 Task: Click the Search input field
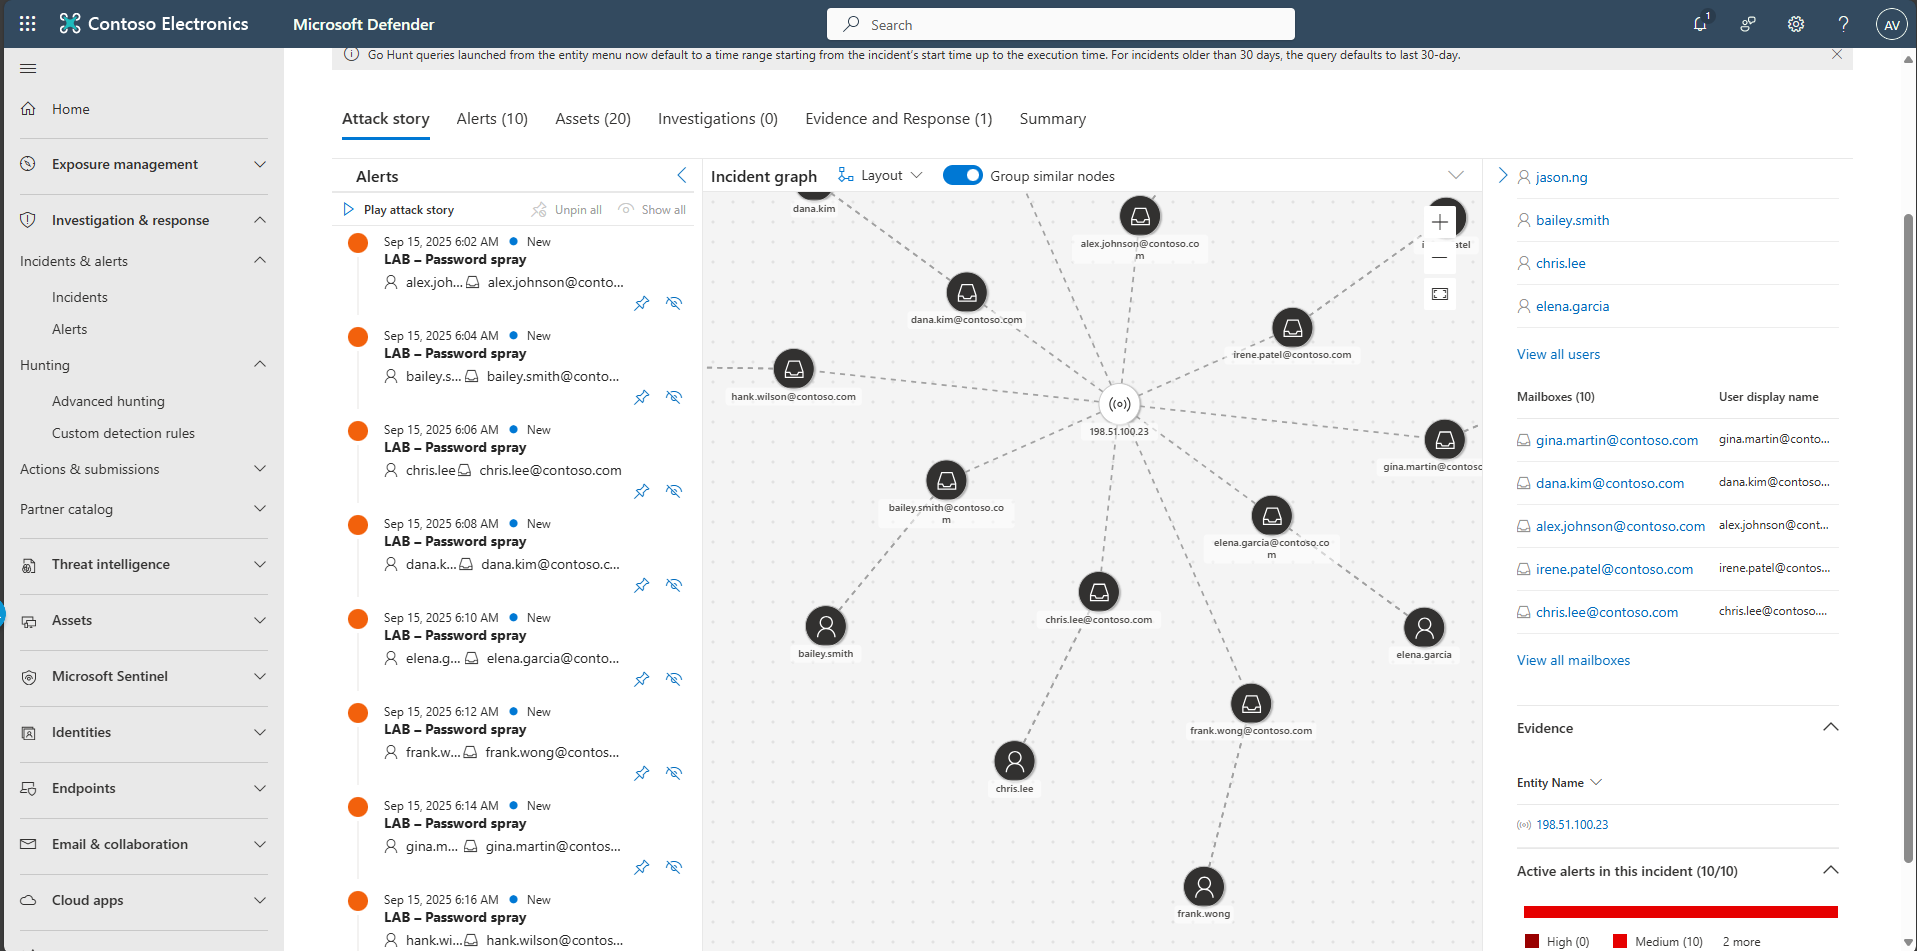[1061, 24]
